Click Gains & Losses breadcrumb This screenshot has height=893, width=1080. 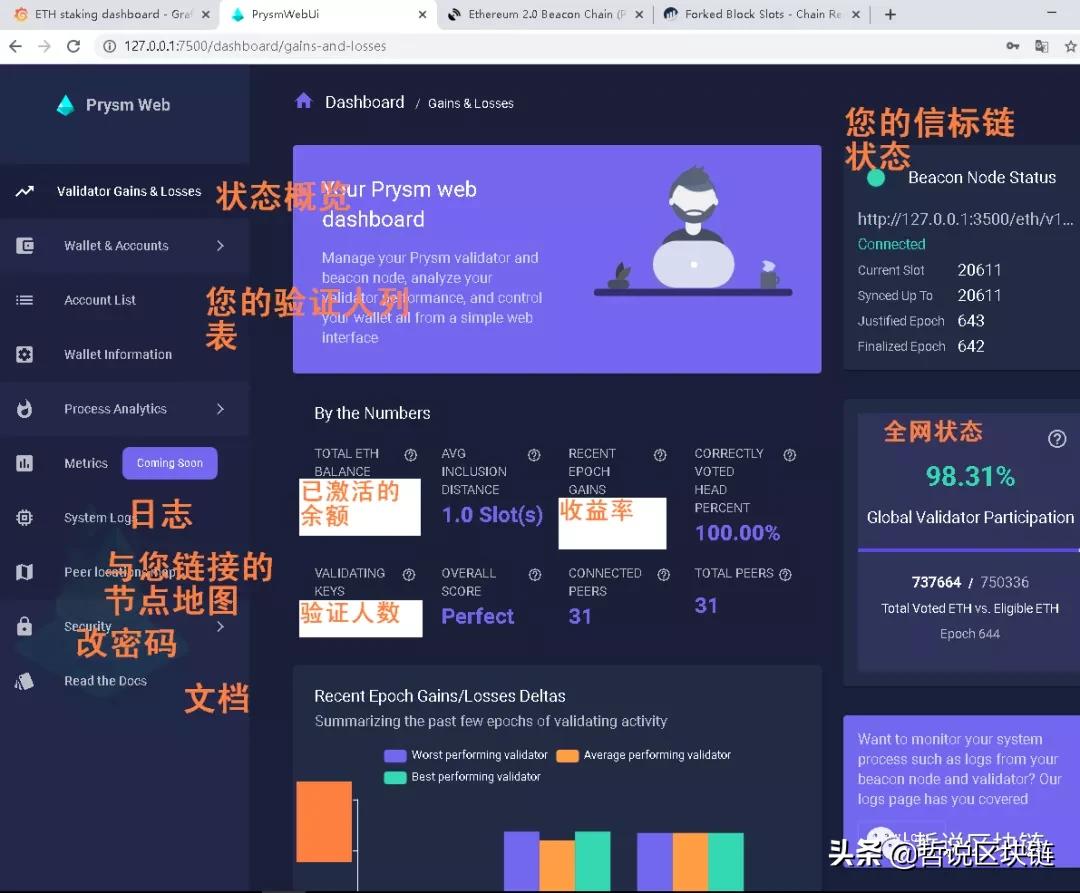click(470, 103)
